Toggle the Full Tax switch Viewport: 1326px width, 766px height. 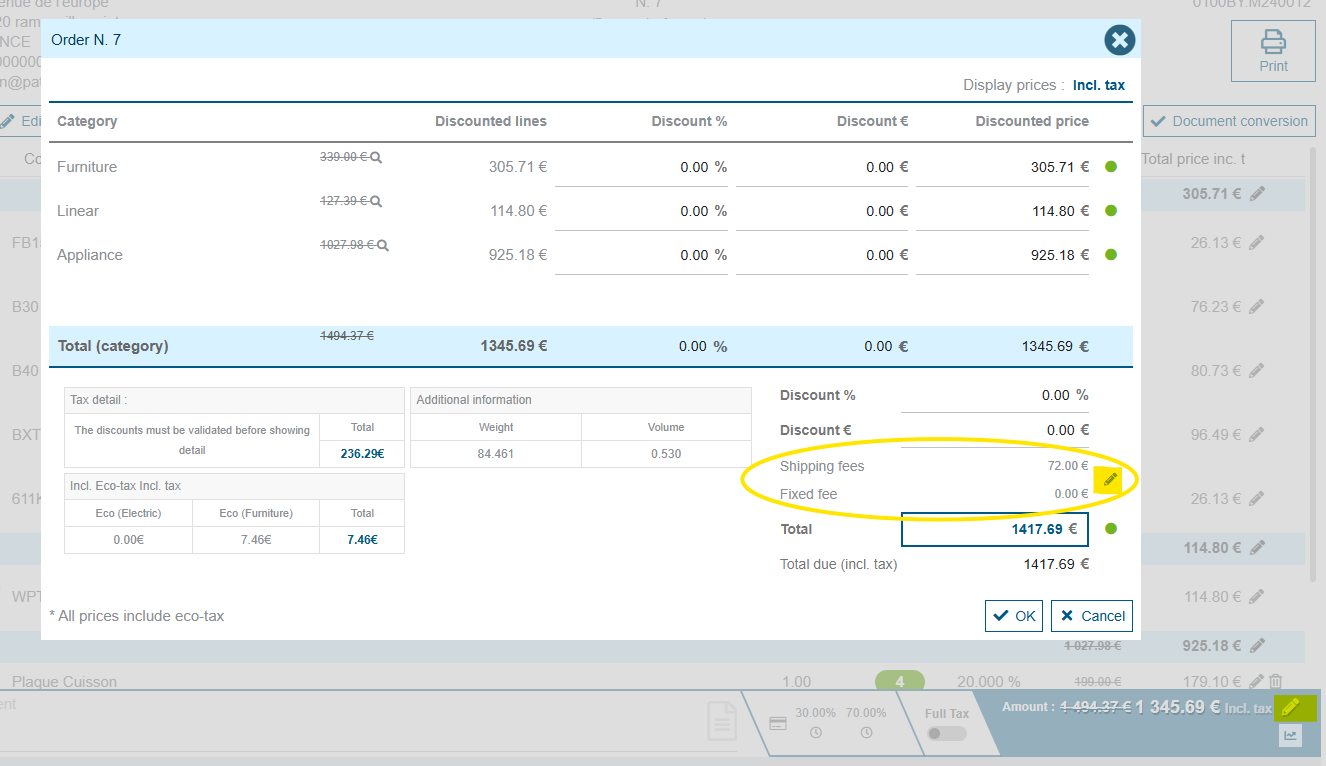pos(946,733)
